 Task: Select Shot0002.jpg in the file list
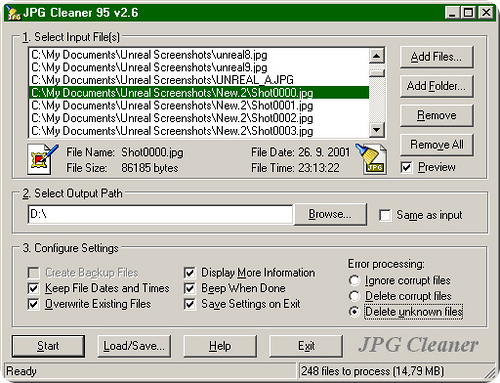[x=199, y=118]
